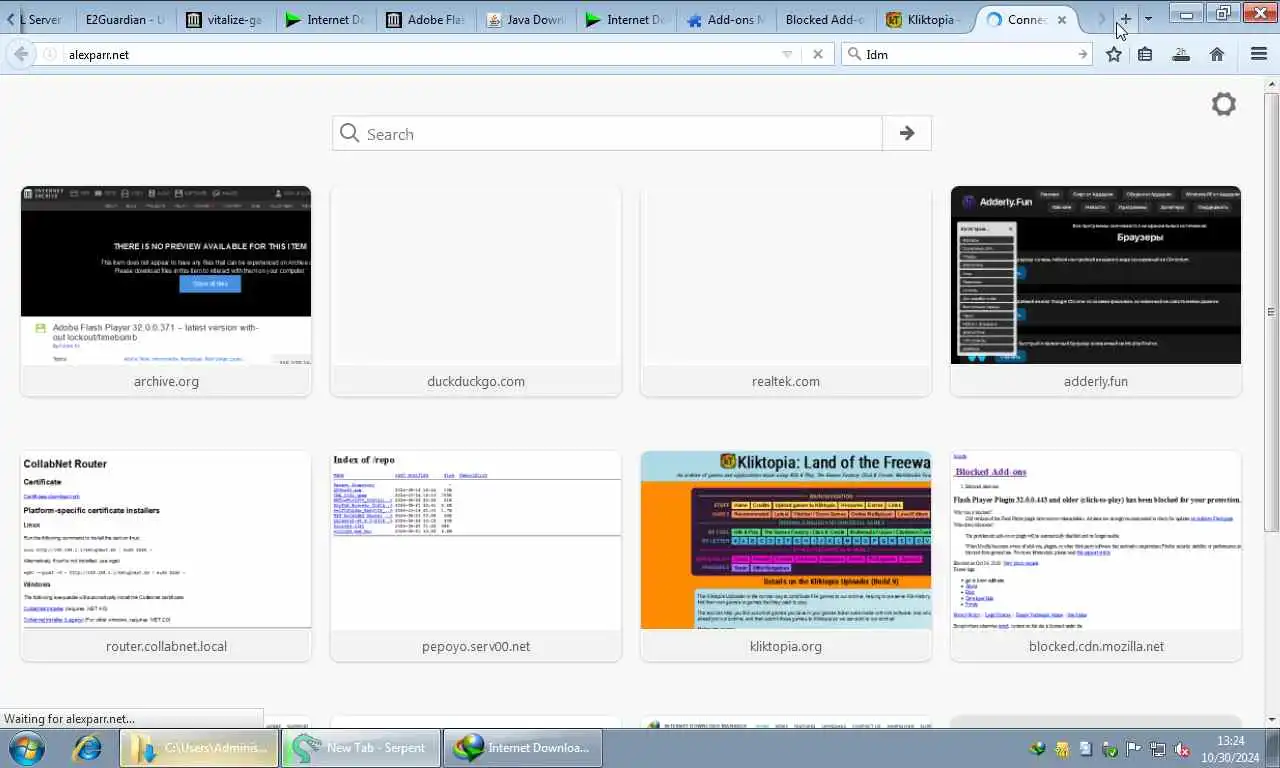The width and height of the screenshot is (1280, 768).
Task: Open Internet Download Manager taskbar button
Action: tap(523, 747)
